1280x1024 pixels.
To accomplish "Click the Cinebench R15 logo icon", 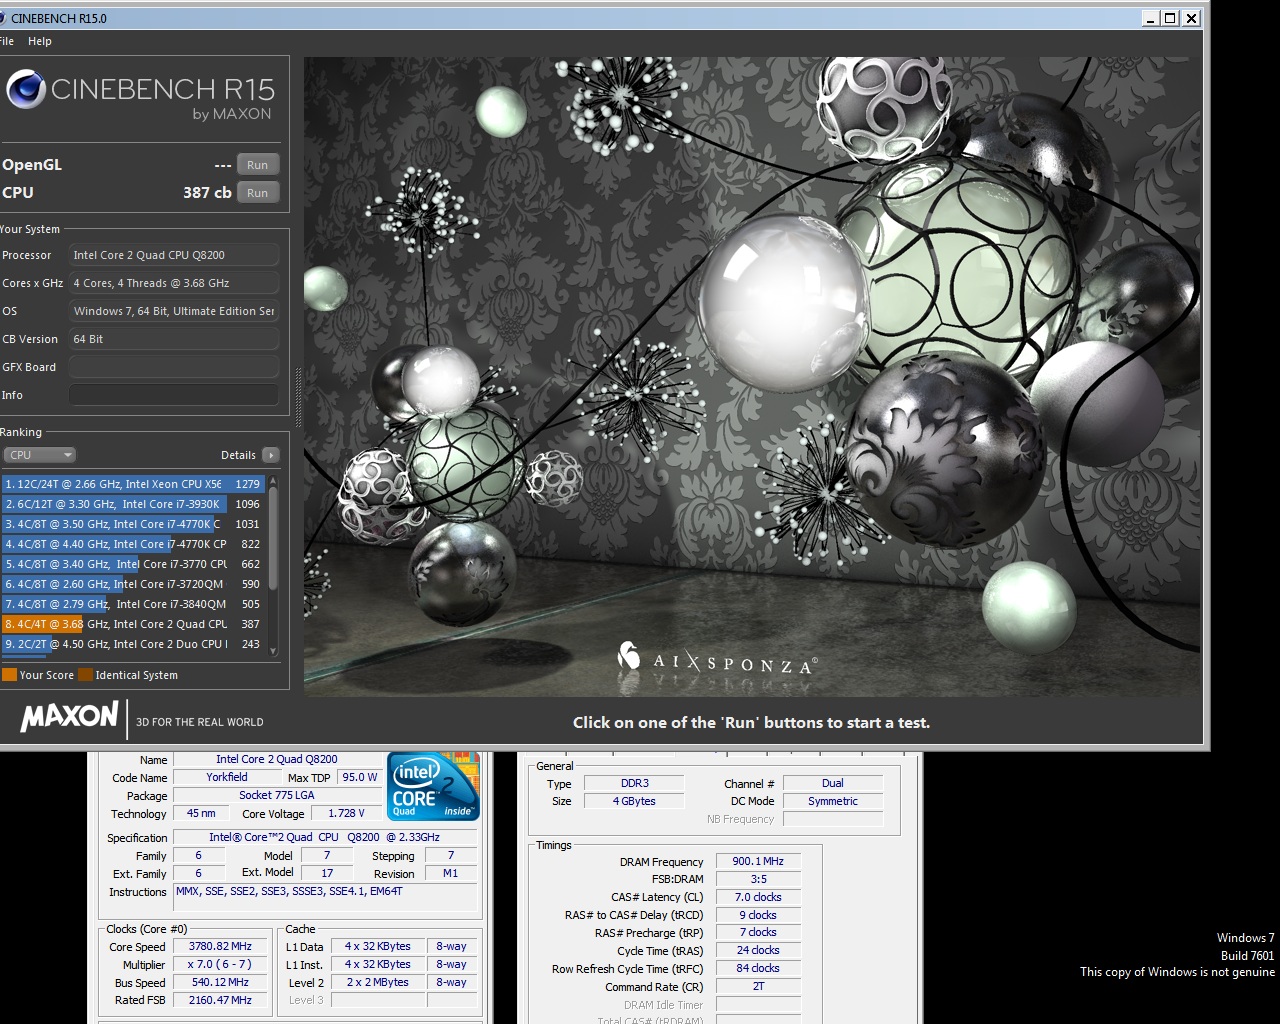I will (26, 90).
